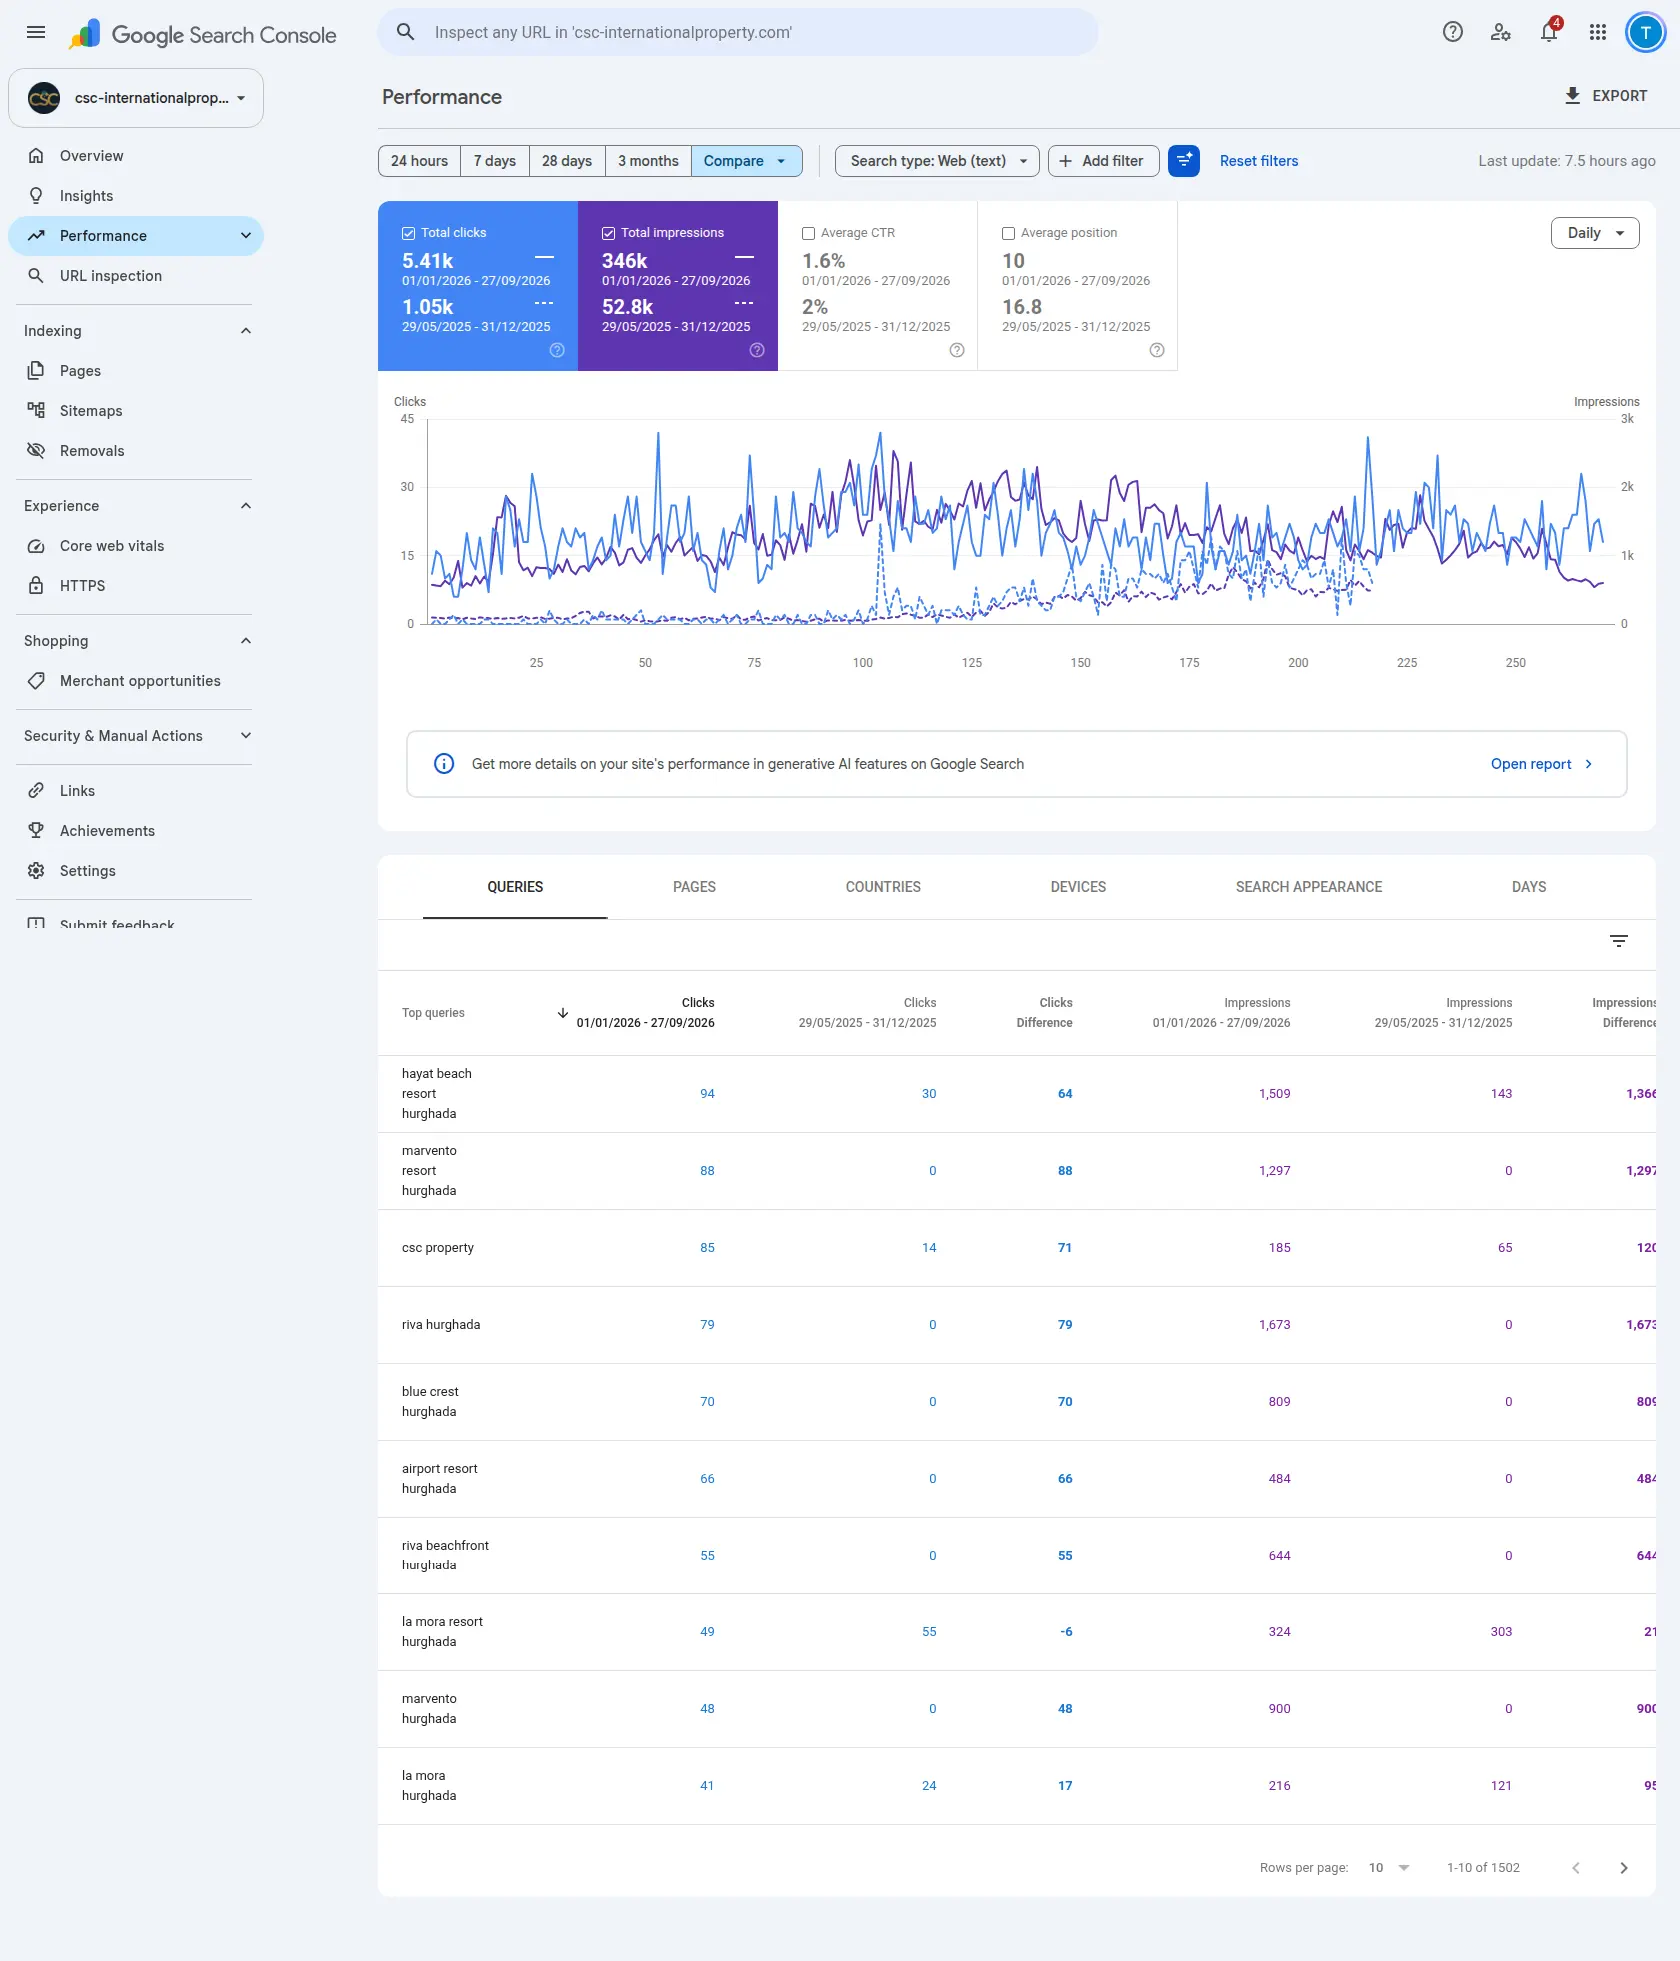Click the table filter rows icon
The height and width of the screenshot is (1961, 1680).
1618,941
